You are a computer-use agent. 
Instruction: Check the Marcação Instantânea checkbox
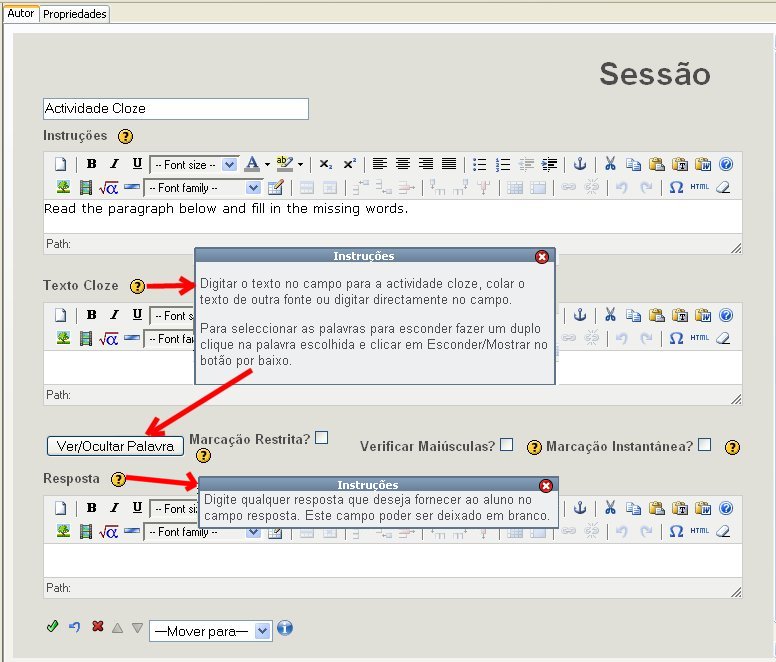coord(705,445)
